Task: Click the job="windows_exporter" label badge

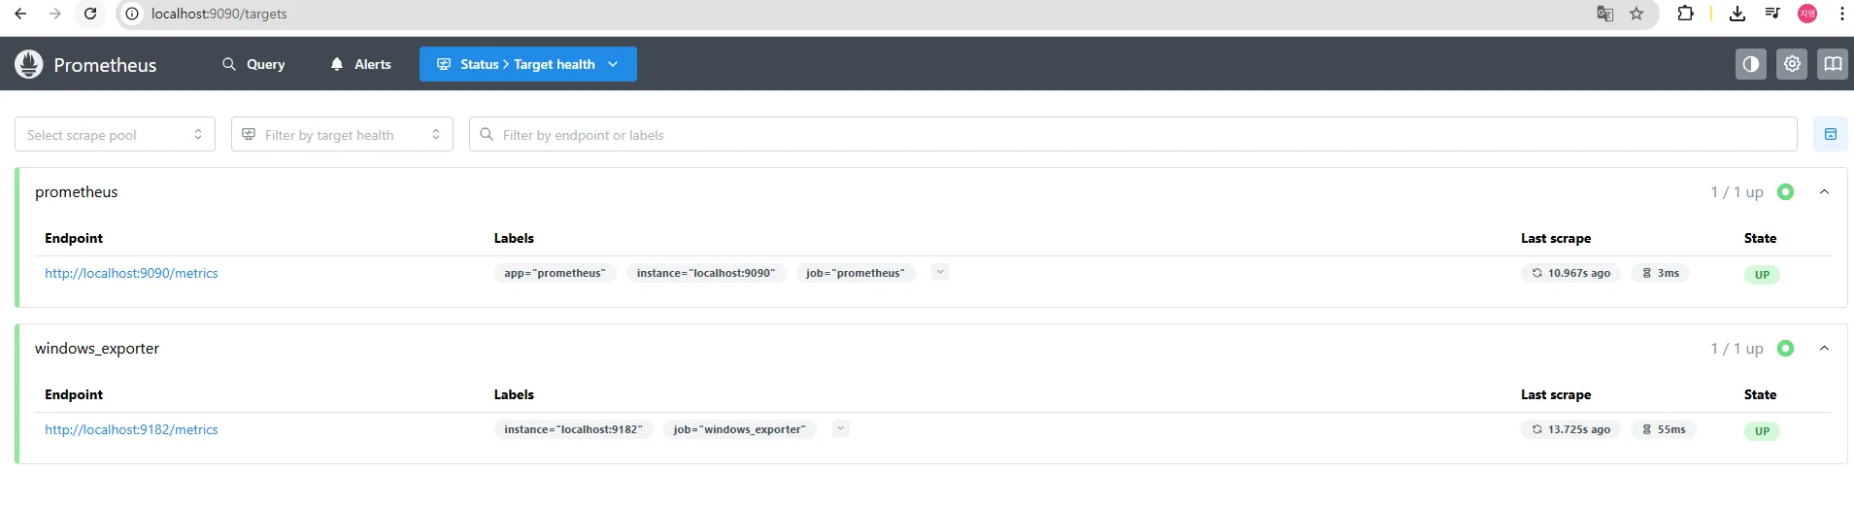Action: [x=740, y=429]
